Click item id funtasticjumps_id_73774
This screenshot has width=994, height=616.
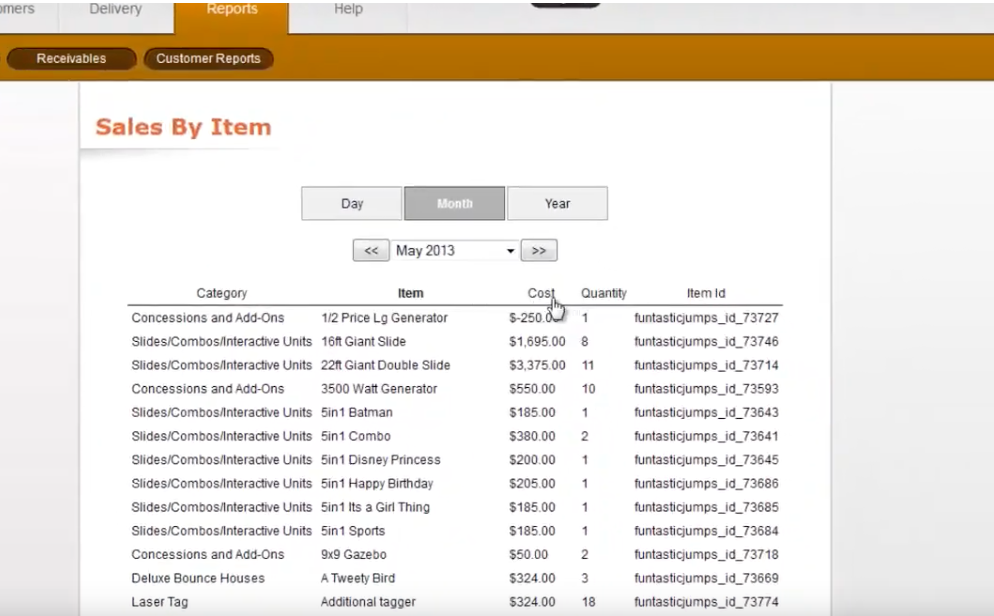click(x=706, y=601)
